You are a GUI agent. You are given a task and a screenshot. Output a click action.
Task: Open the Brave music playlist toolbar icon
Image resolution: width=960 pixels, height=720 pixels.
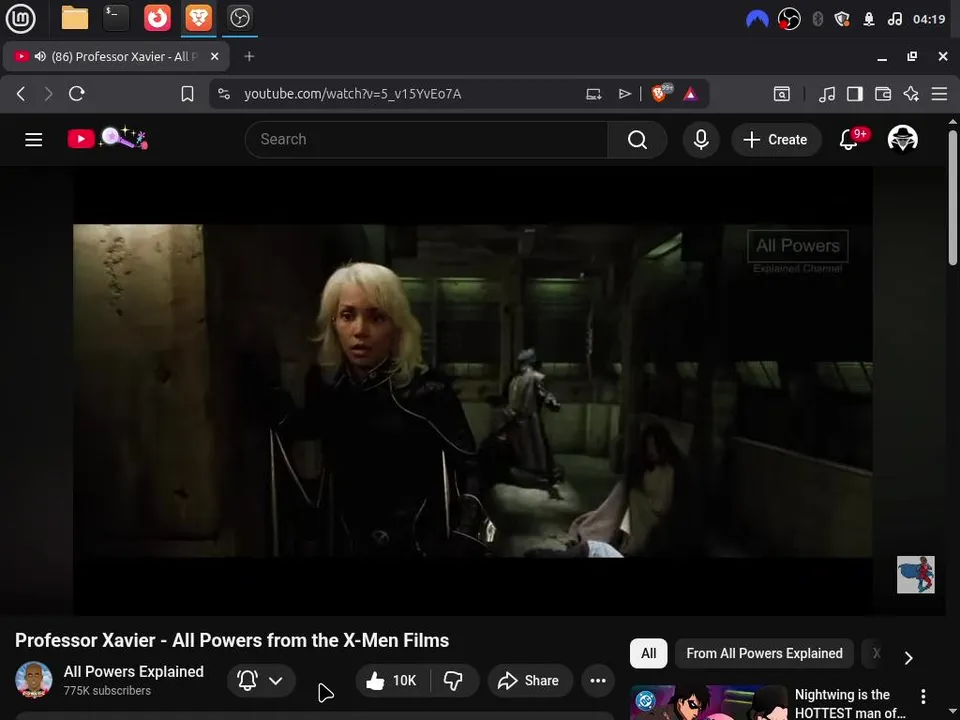(x=827, y=94)
